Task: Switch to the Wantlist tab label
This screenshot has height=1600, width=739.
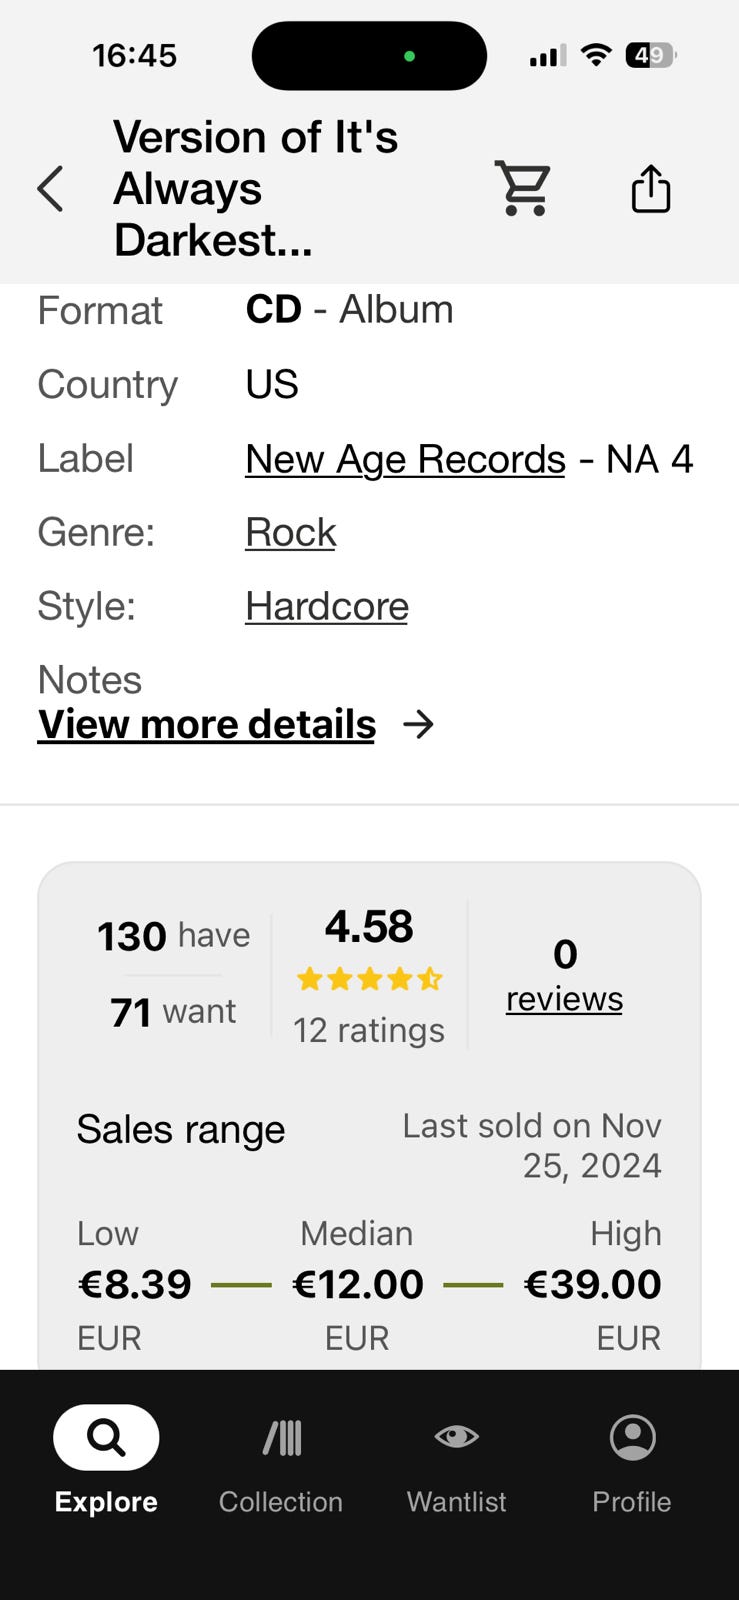Action: click(x=456, y=1501)
